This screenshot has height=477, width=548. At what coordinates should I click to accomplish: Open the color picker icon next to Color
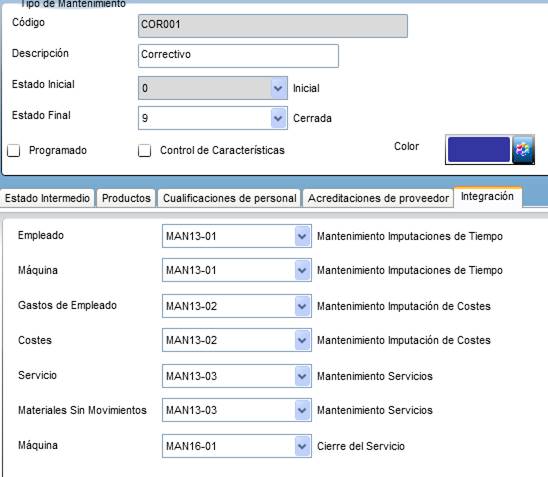tap(523, 150)
